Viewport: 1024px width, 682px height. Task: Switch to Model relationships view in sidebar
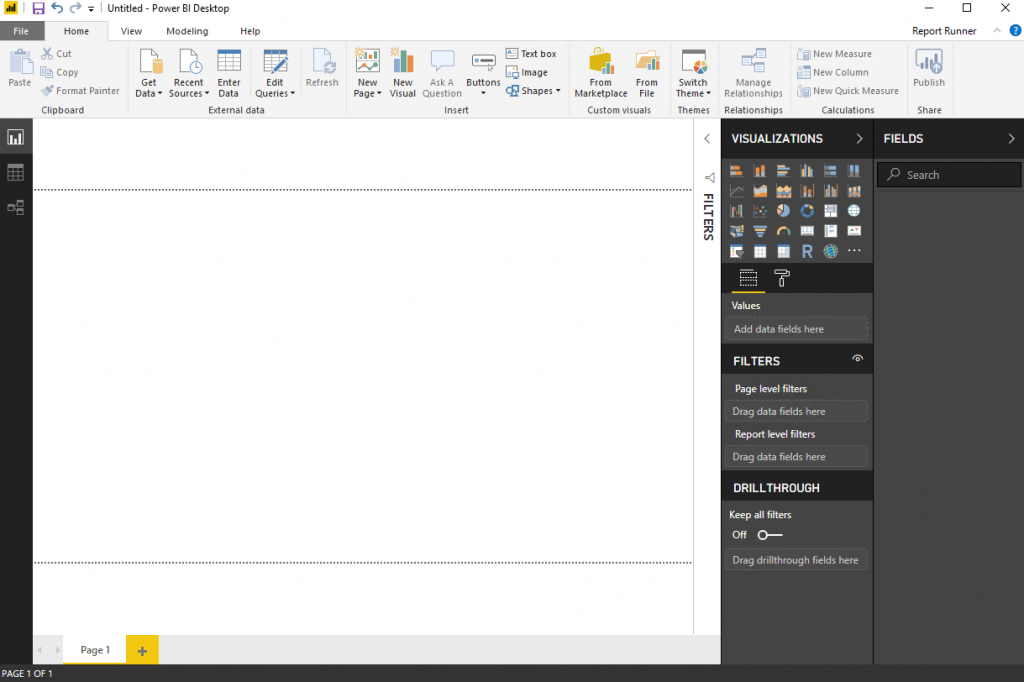click(x=15, y=208)
